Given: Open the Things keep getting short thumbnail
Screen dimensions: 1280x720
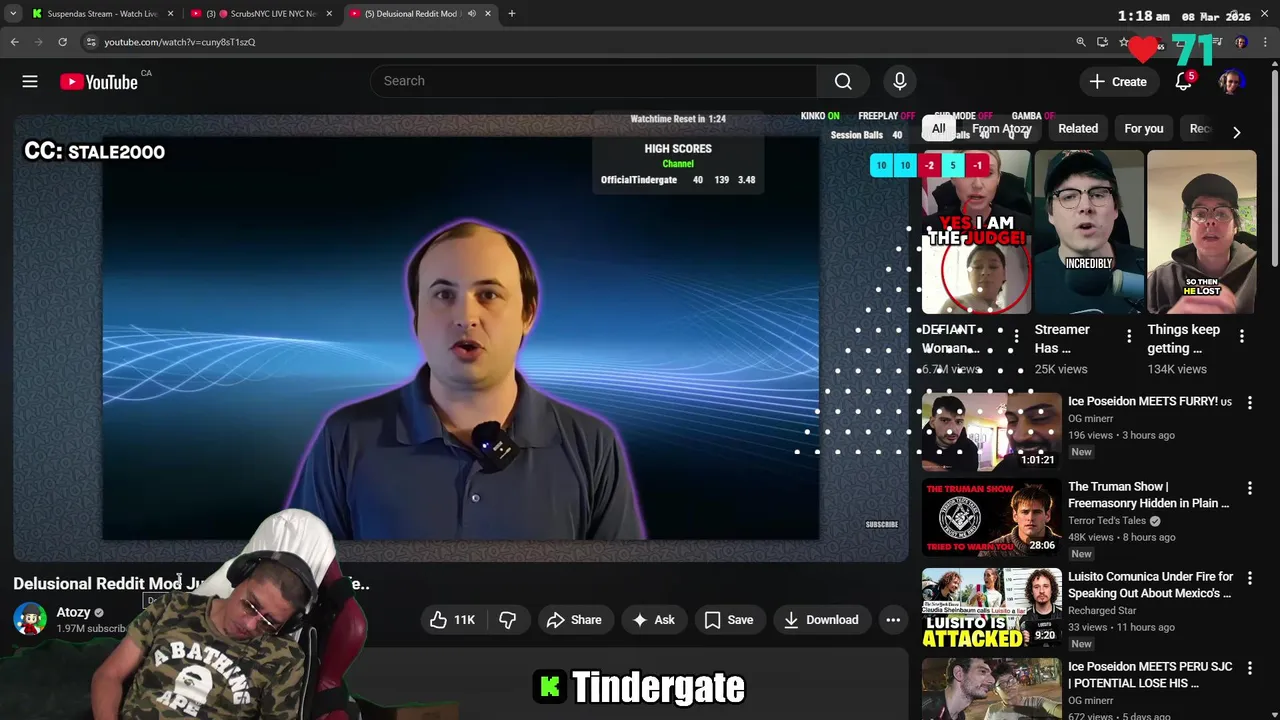Looking at the screenshot, I should [1202, 232].
